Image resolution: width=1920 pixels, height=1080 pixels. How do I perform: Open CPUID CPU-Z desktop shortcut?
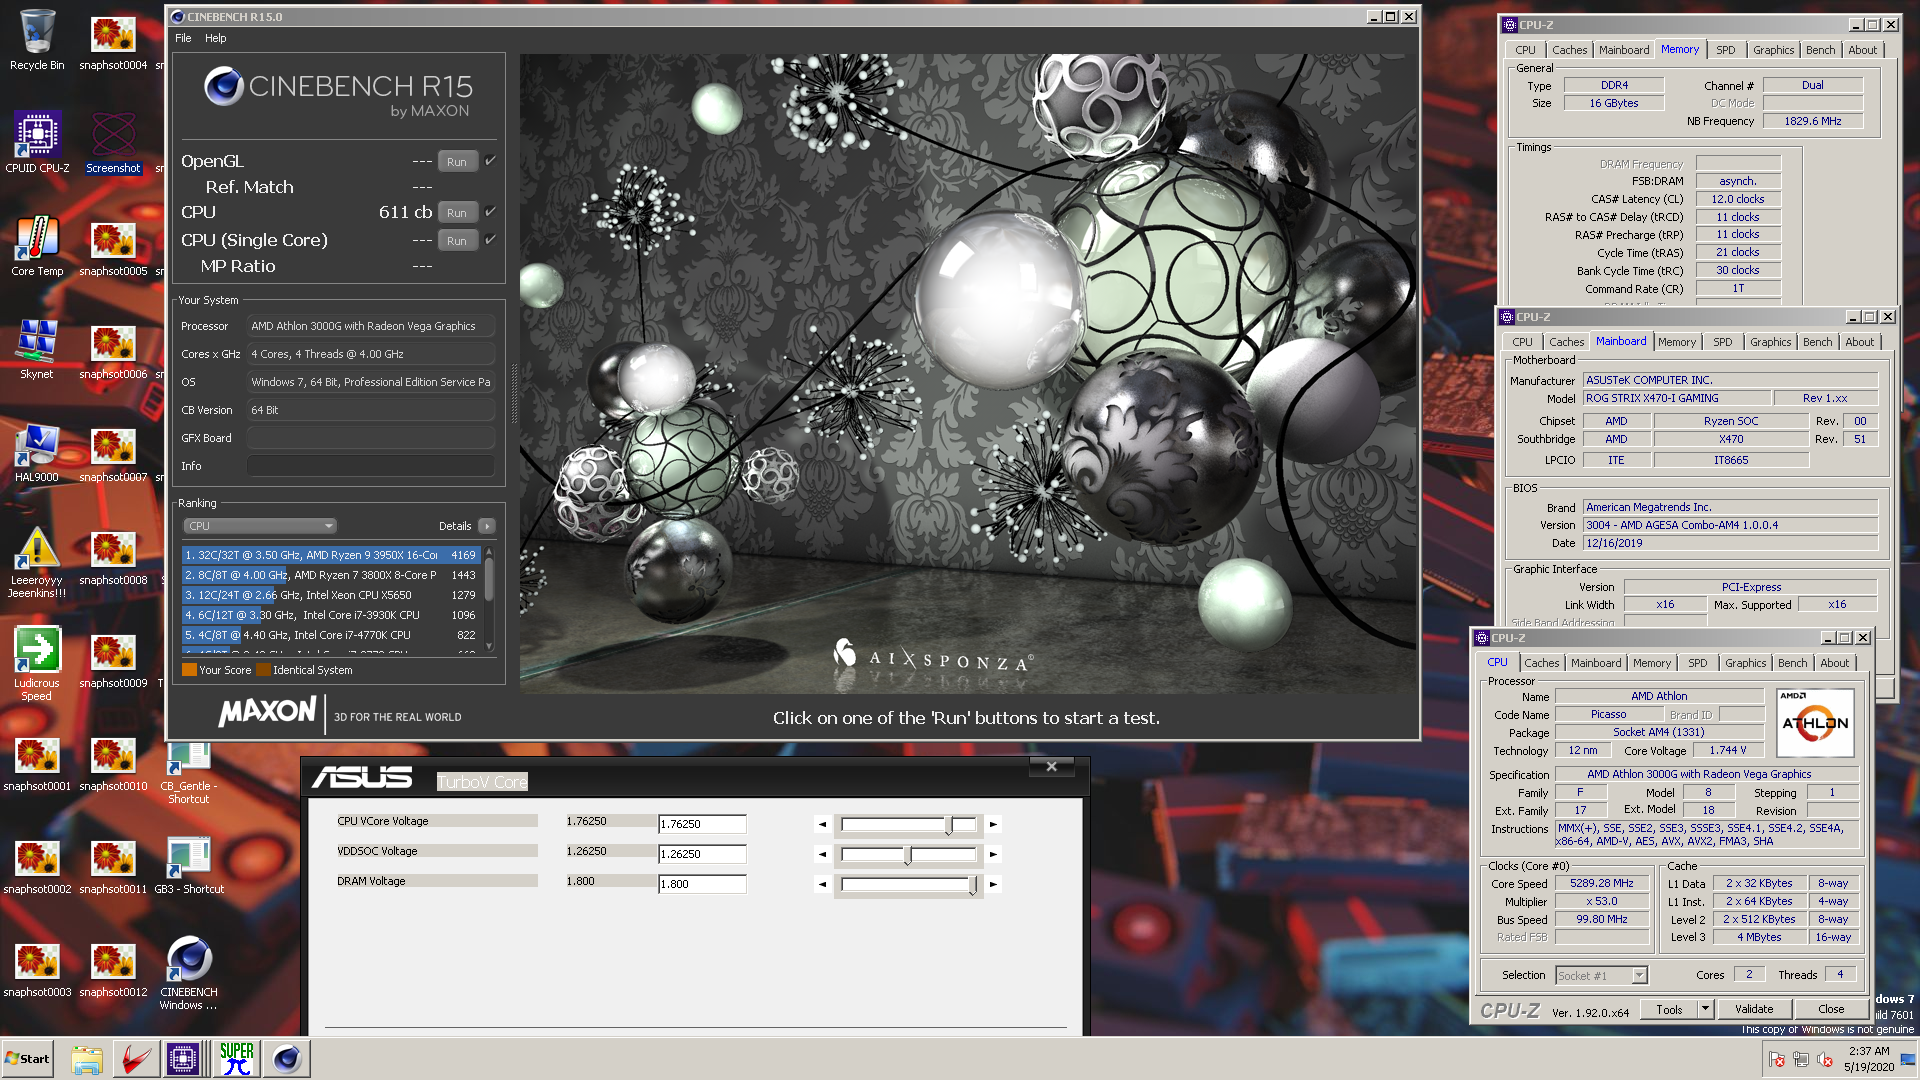coord(37,142)
